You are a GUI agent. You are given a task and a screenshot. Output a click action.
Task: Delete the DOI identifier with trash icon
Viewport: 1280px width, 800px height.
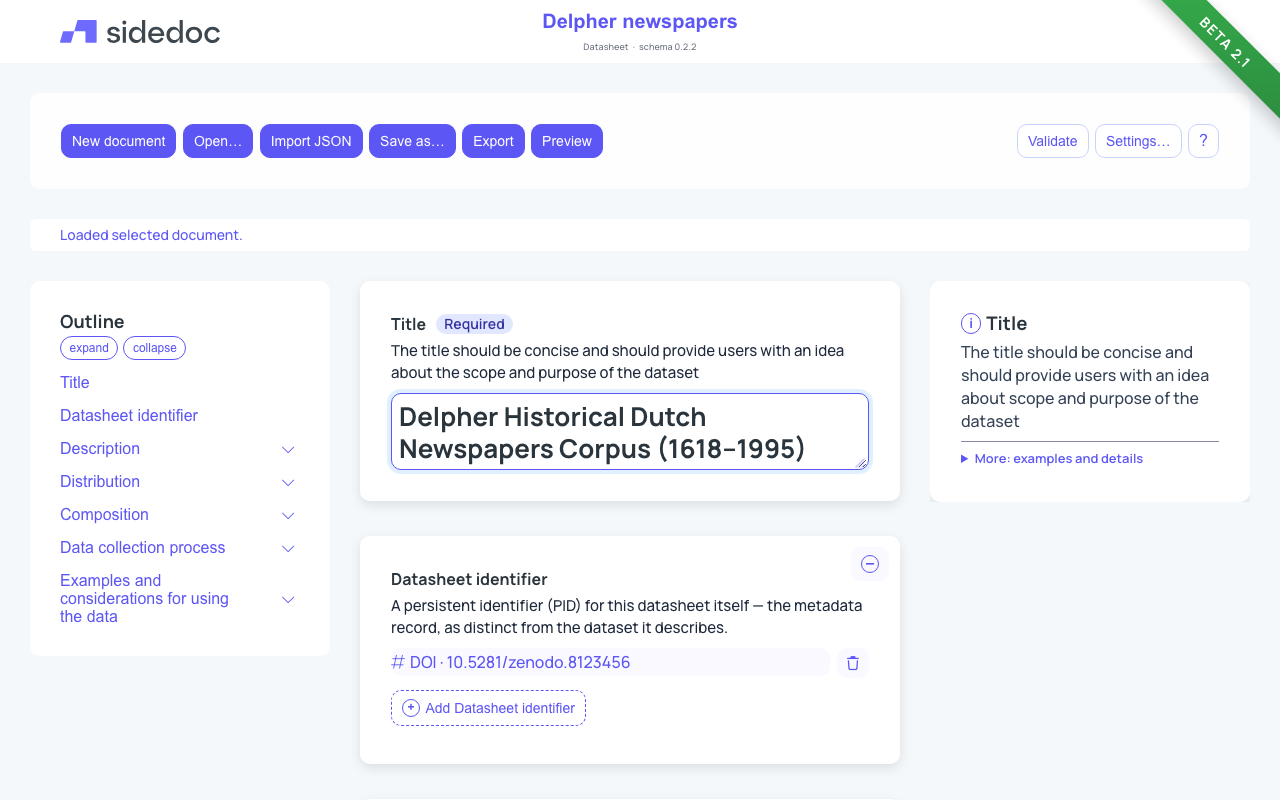(x=853, y=662)
